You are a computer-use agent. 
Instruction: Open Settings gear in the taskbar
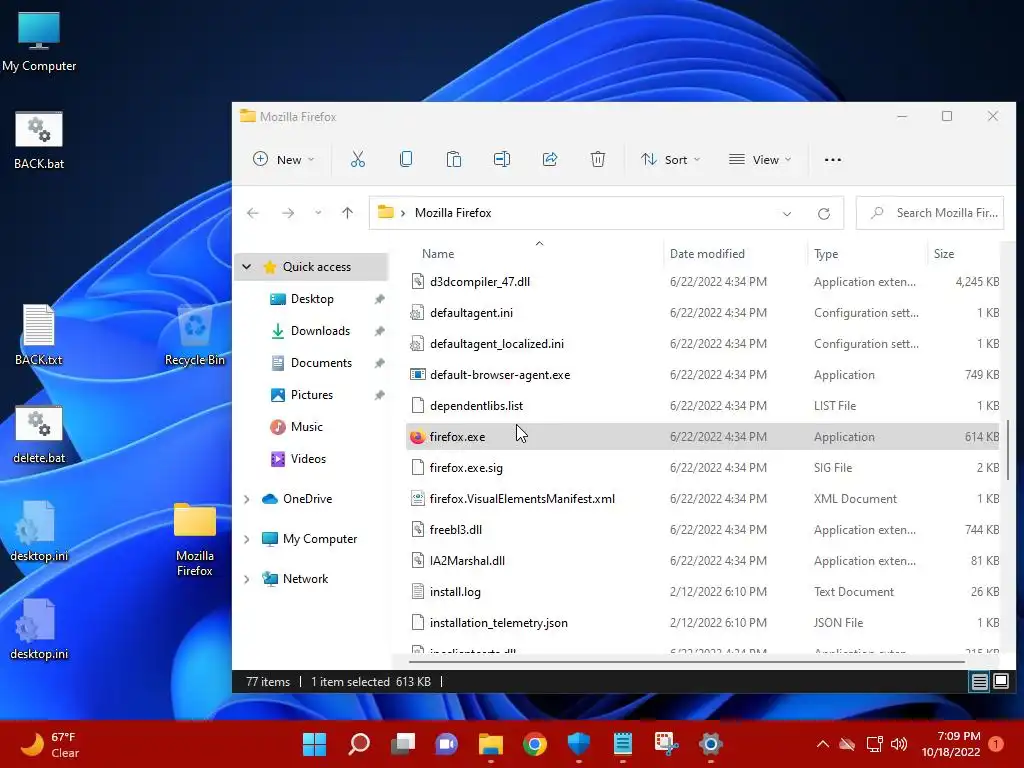click(711, 744)
